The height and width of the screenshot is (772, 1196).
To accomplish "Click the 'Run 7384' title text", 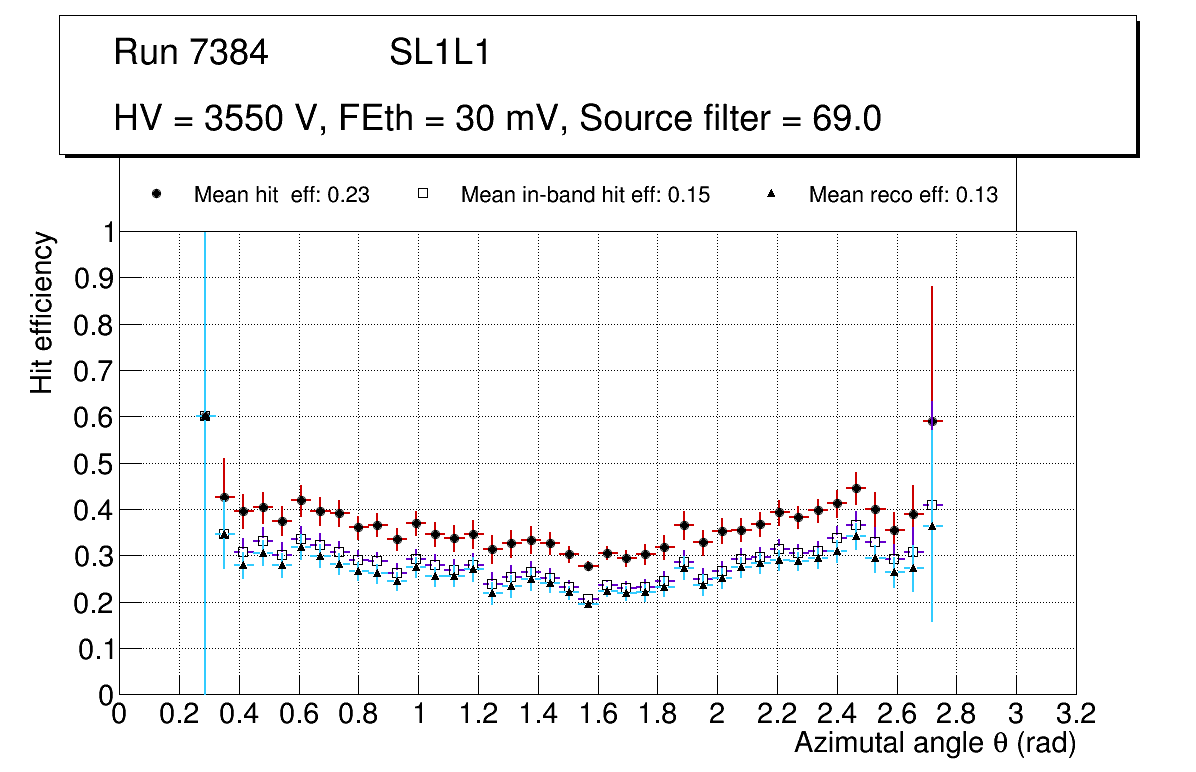I will [x=191, y=53].
